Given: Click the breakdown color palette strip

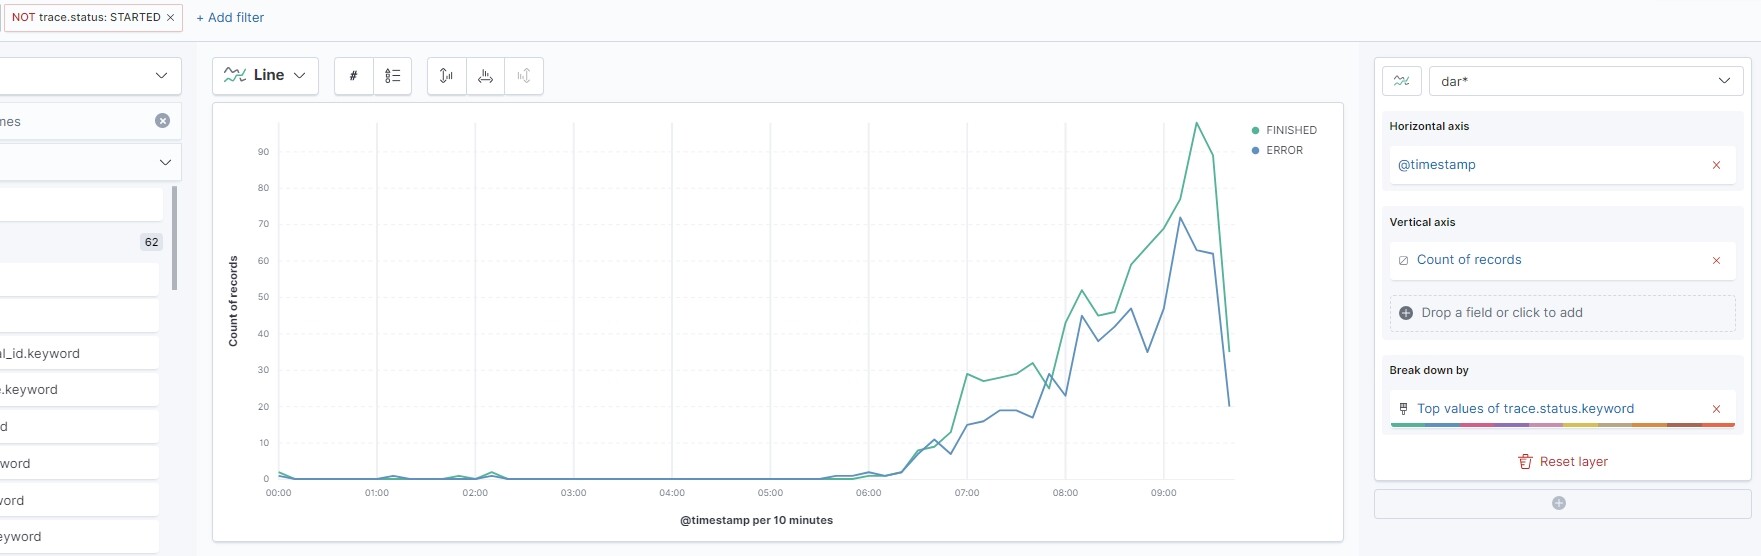Looking at the screenshot, I should coord(1563,425).
